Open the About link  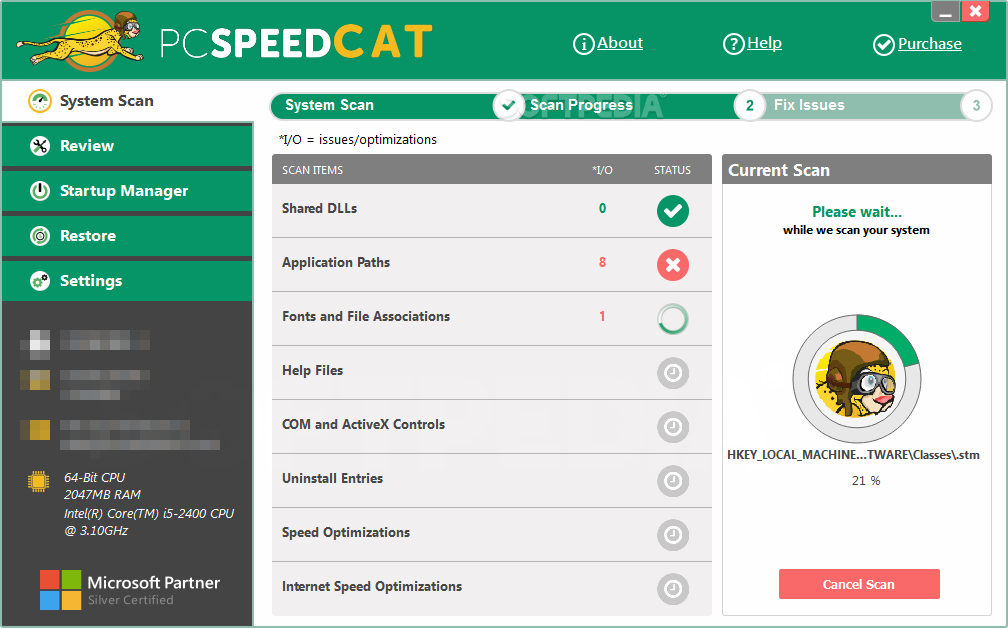620,42
